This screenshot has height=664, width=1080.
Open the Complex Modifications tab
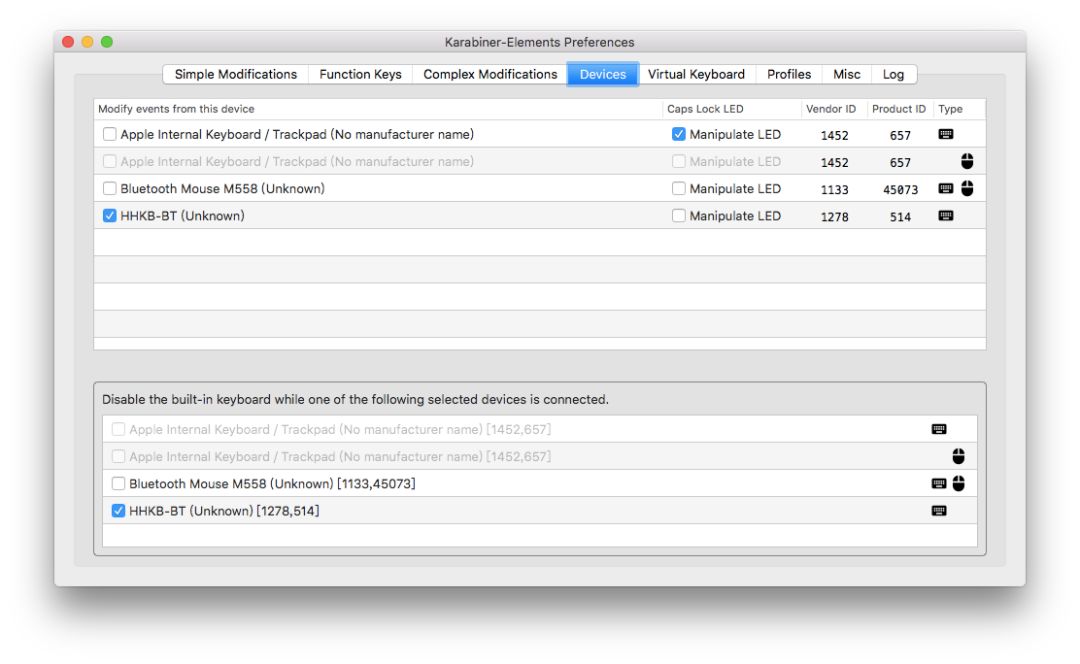[x=490, y=75]
